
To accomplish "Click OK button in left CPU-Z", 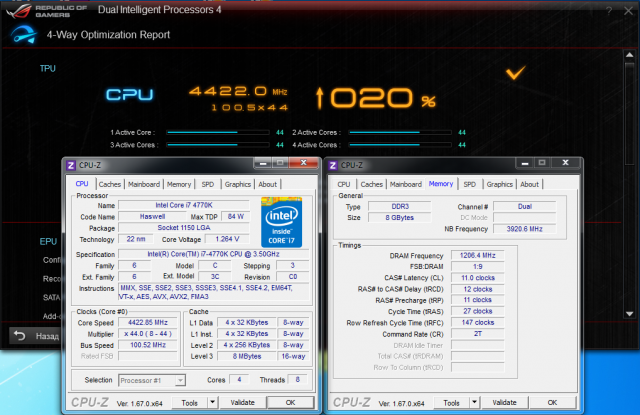I will (290, 402).
